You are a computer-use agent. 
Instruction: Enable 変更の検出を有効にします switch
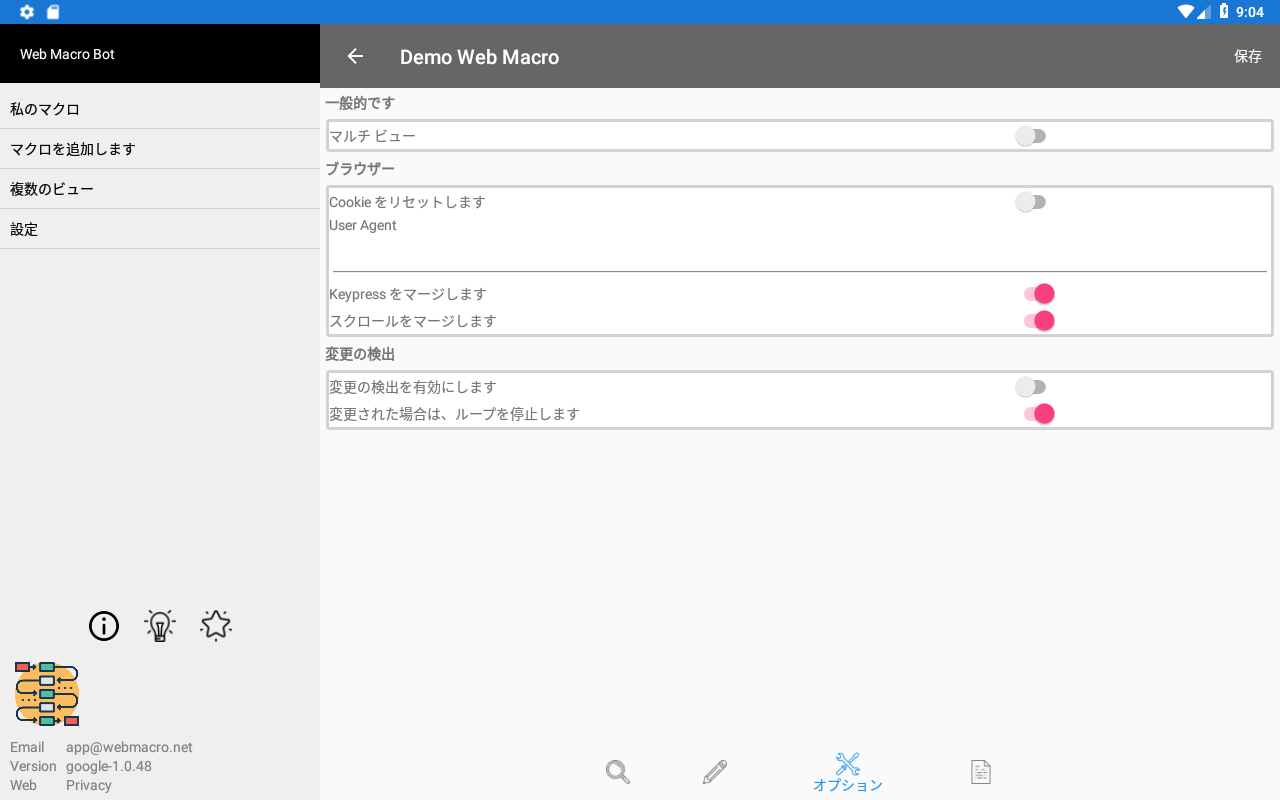(1031, 387)
